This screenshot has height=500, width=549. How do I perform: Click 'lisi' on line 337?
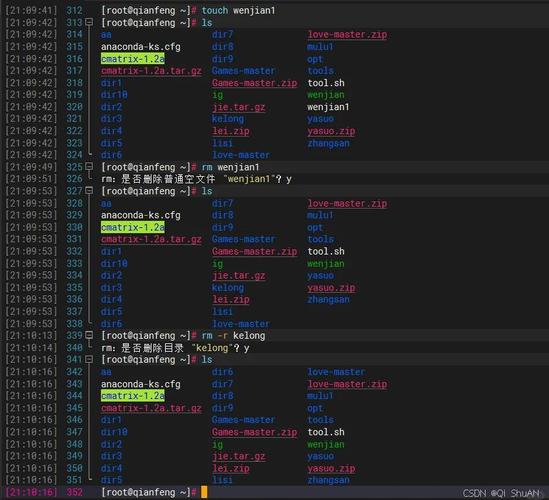pos(222,312)
